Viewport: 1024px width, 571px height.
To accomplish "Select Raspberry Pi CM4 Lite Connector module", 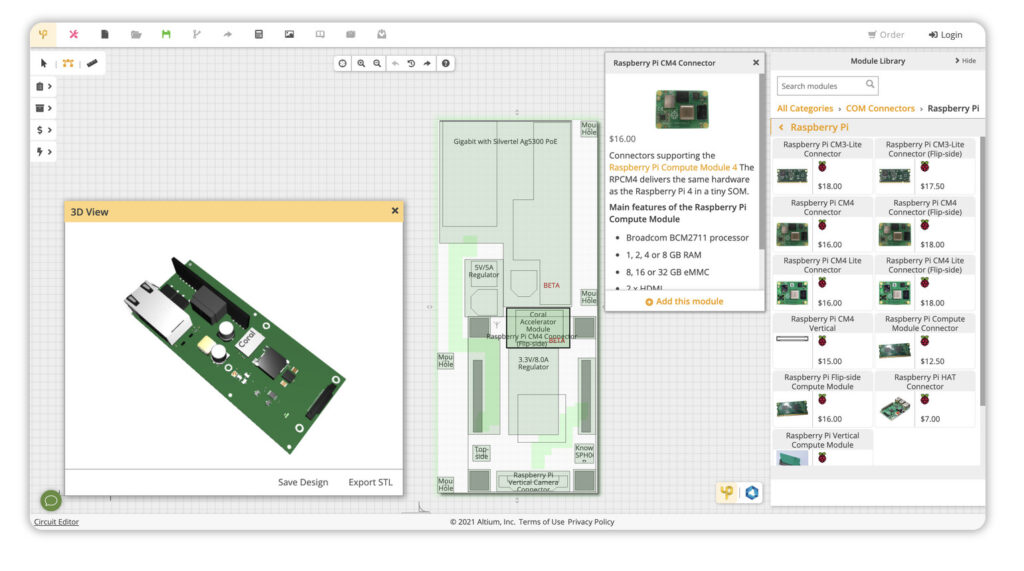I will pyautogui.click(x=822, y=282).
